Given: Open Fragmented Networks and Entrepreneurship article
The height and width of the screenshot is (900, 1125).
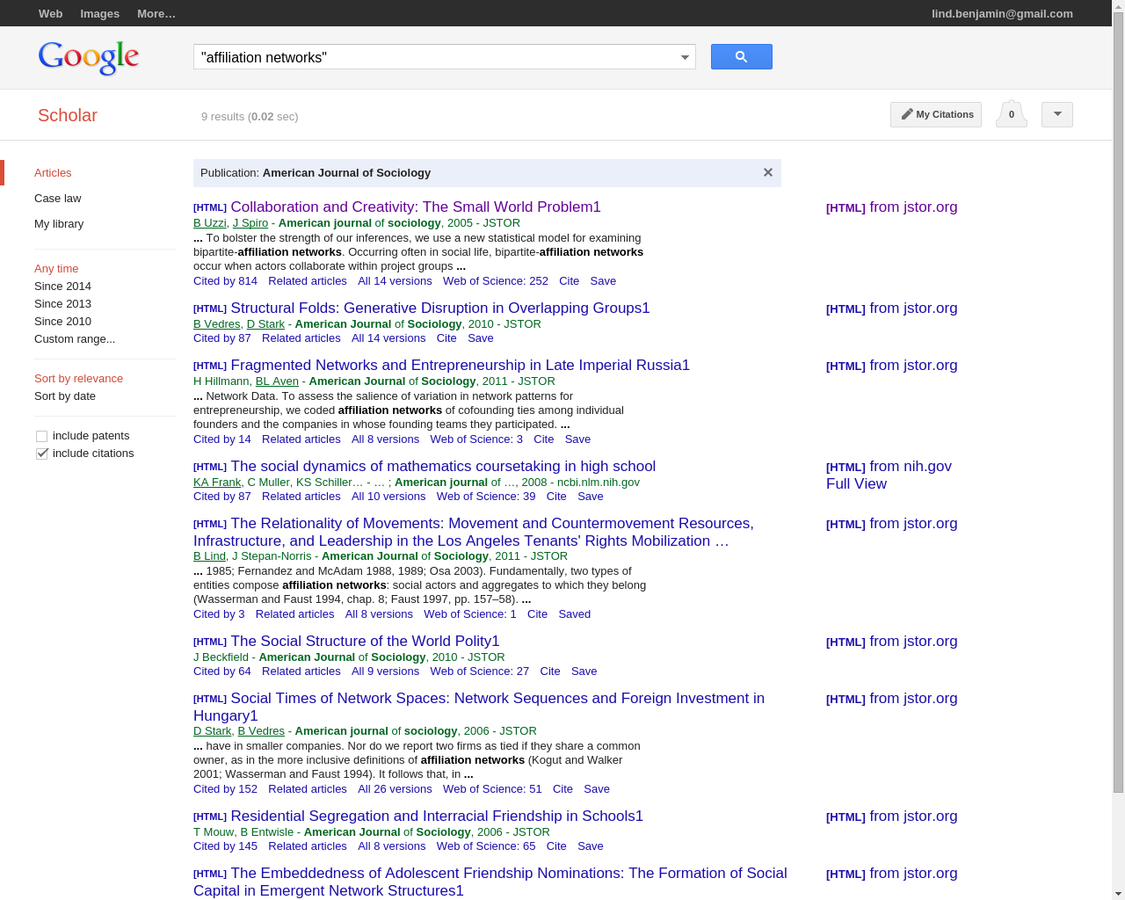Looking at the screenshot, I should tap(460, 365).
